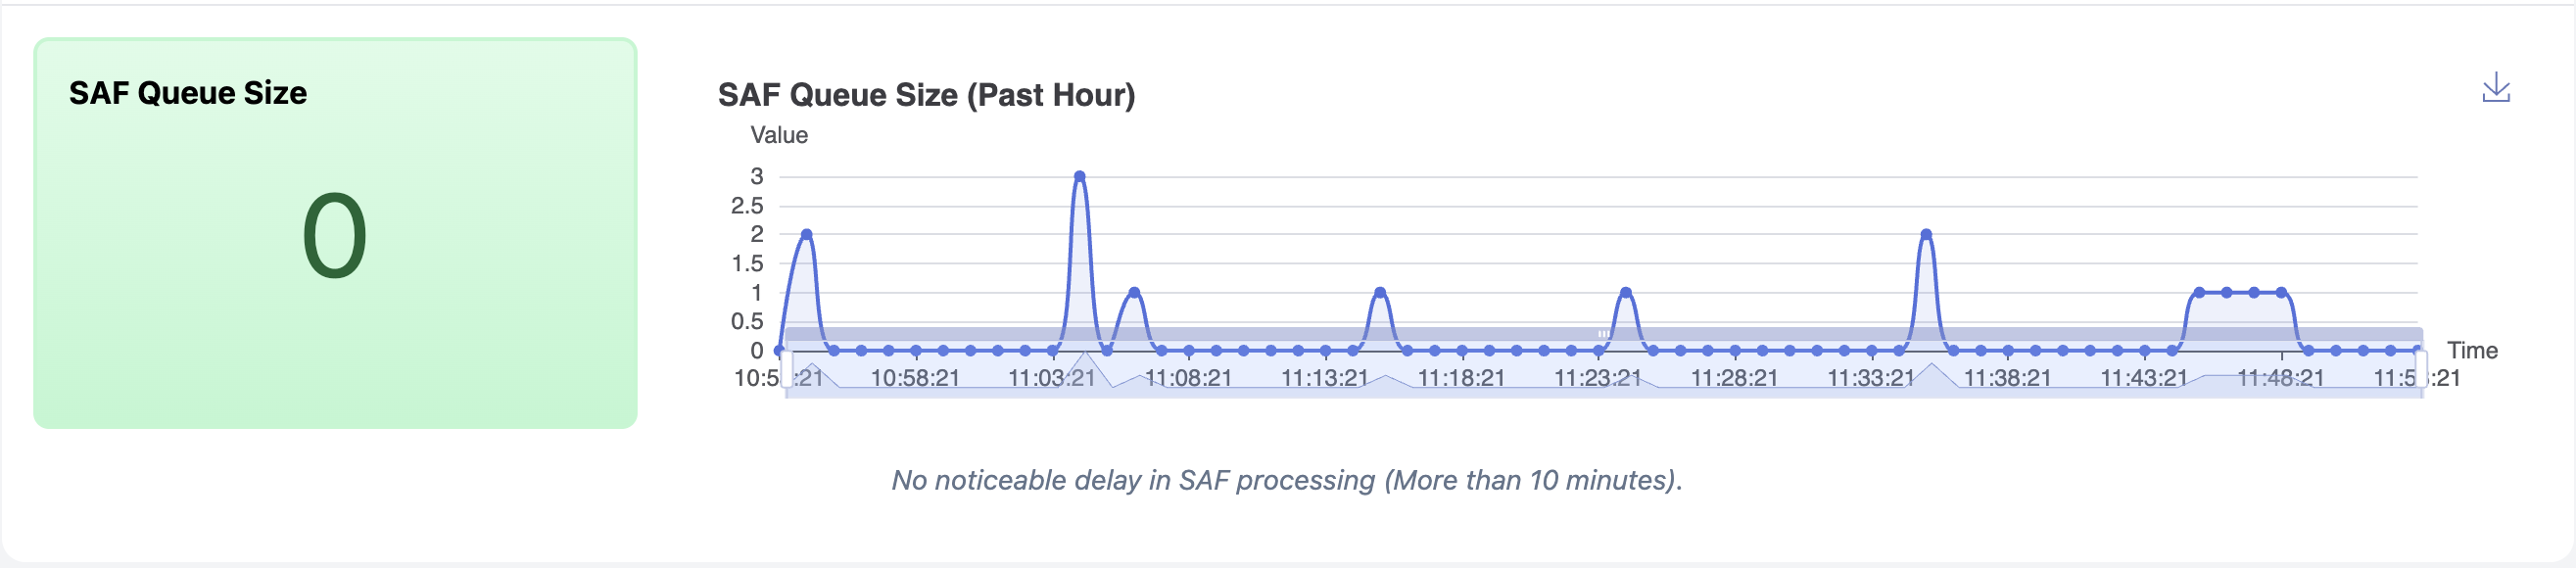The width and height of the screenshot is (2576, 568).
Task: Select the peak data point at value 3
Action: [1080, 176]
